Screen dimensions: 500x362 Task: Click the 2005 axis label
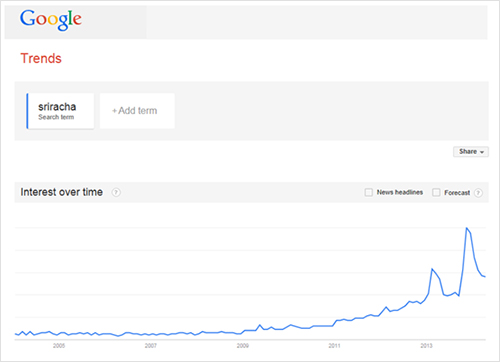pos(59,346)
